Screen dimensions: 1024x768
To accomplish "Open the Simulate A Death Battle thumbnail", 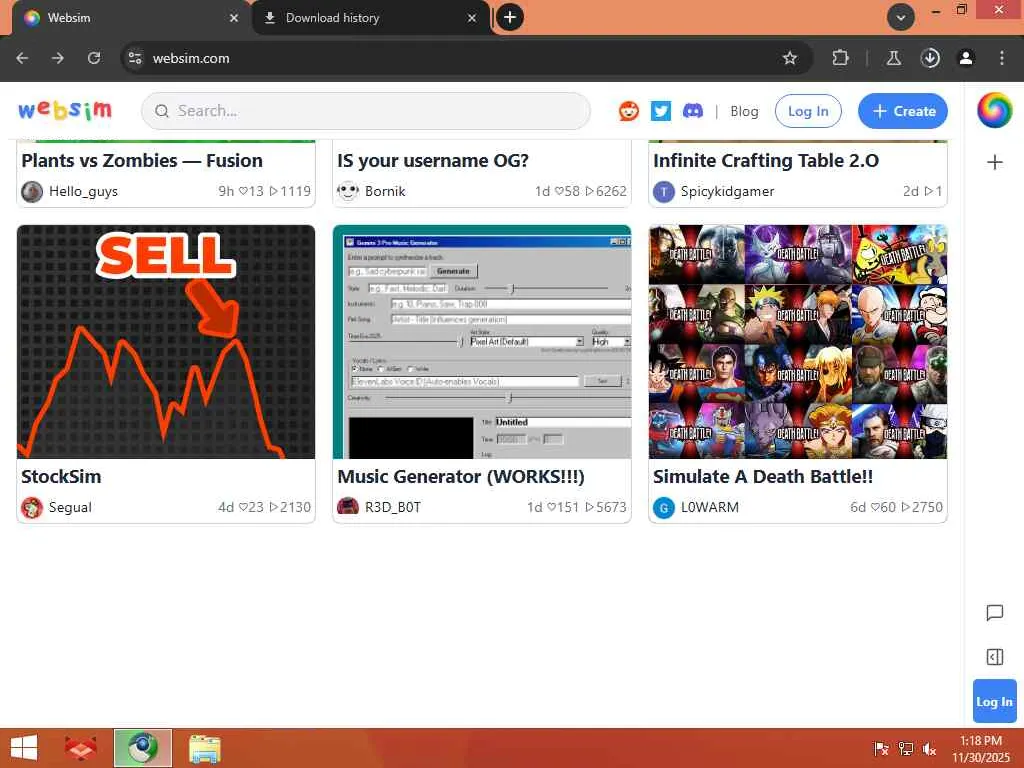I will (x=797, y=342).
